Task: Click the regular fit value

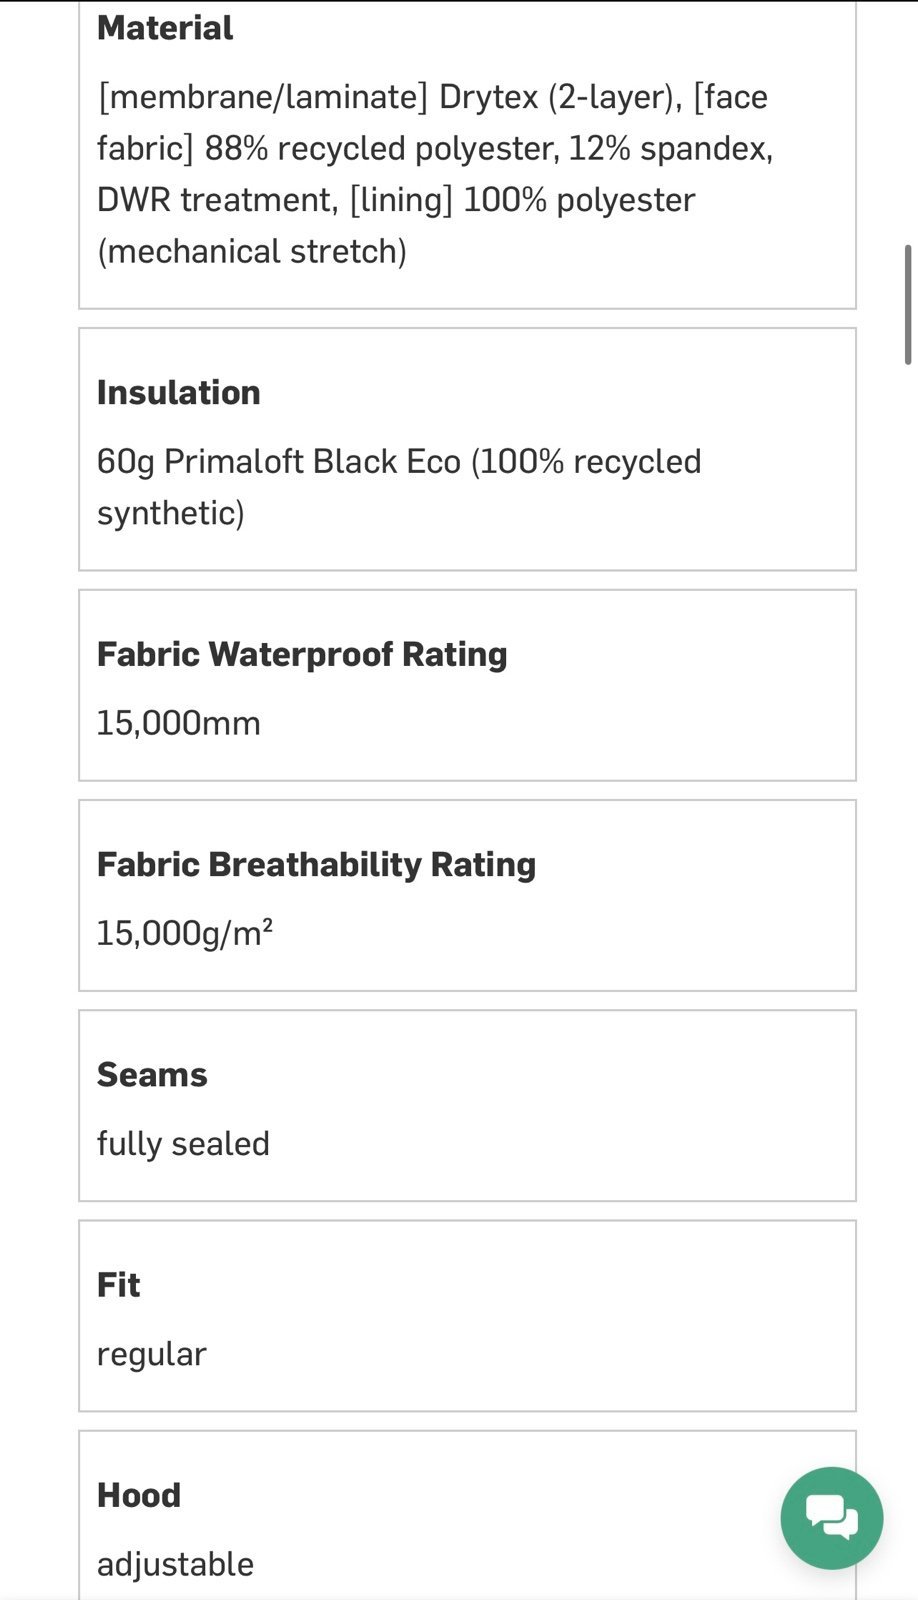Action: click(151, 1354)
